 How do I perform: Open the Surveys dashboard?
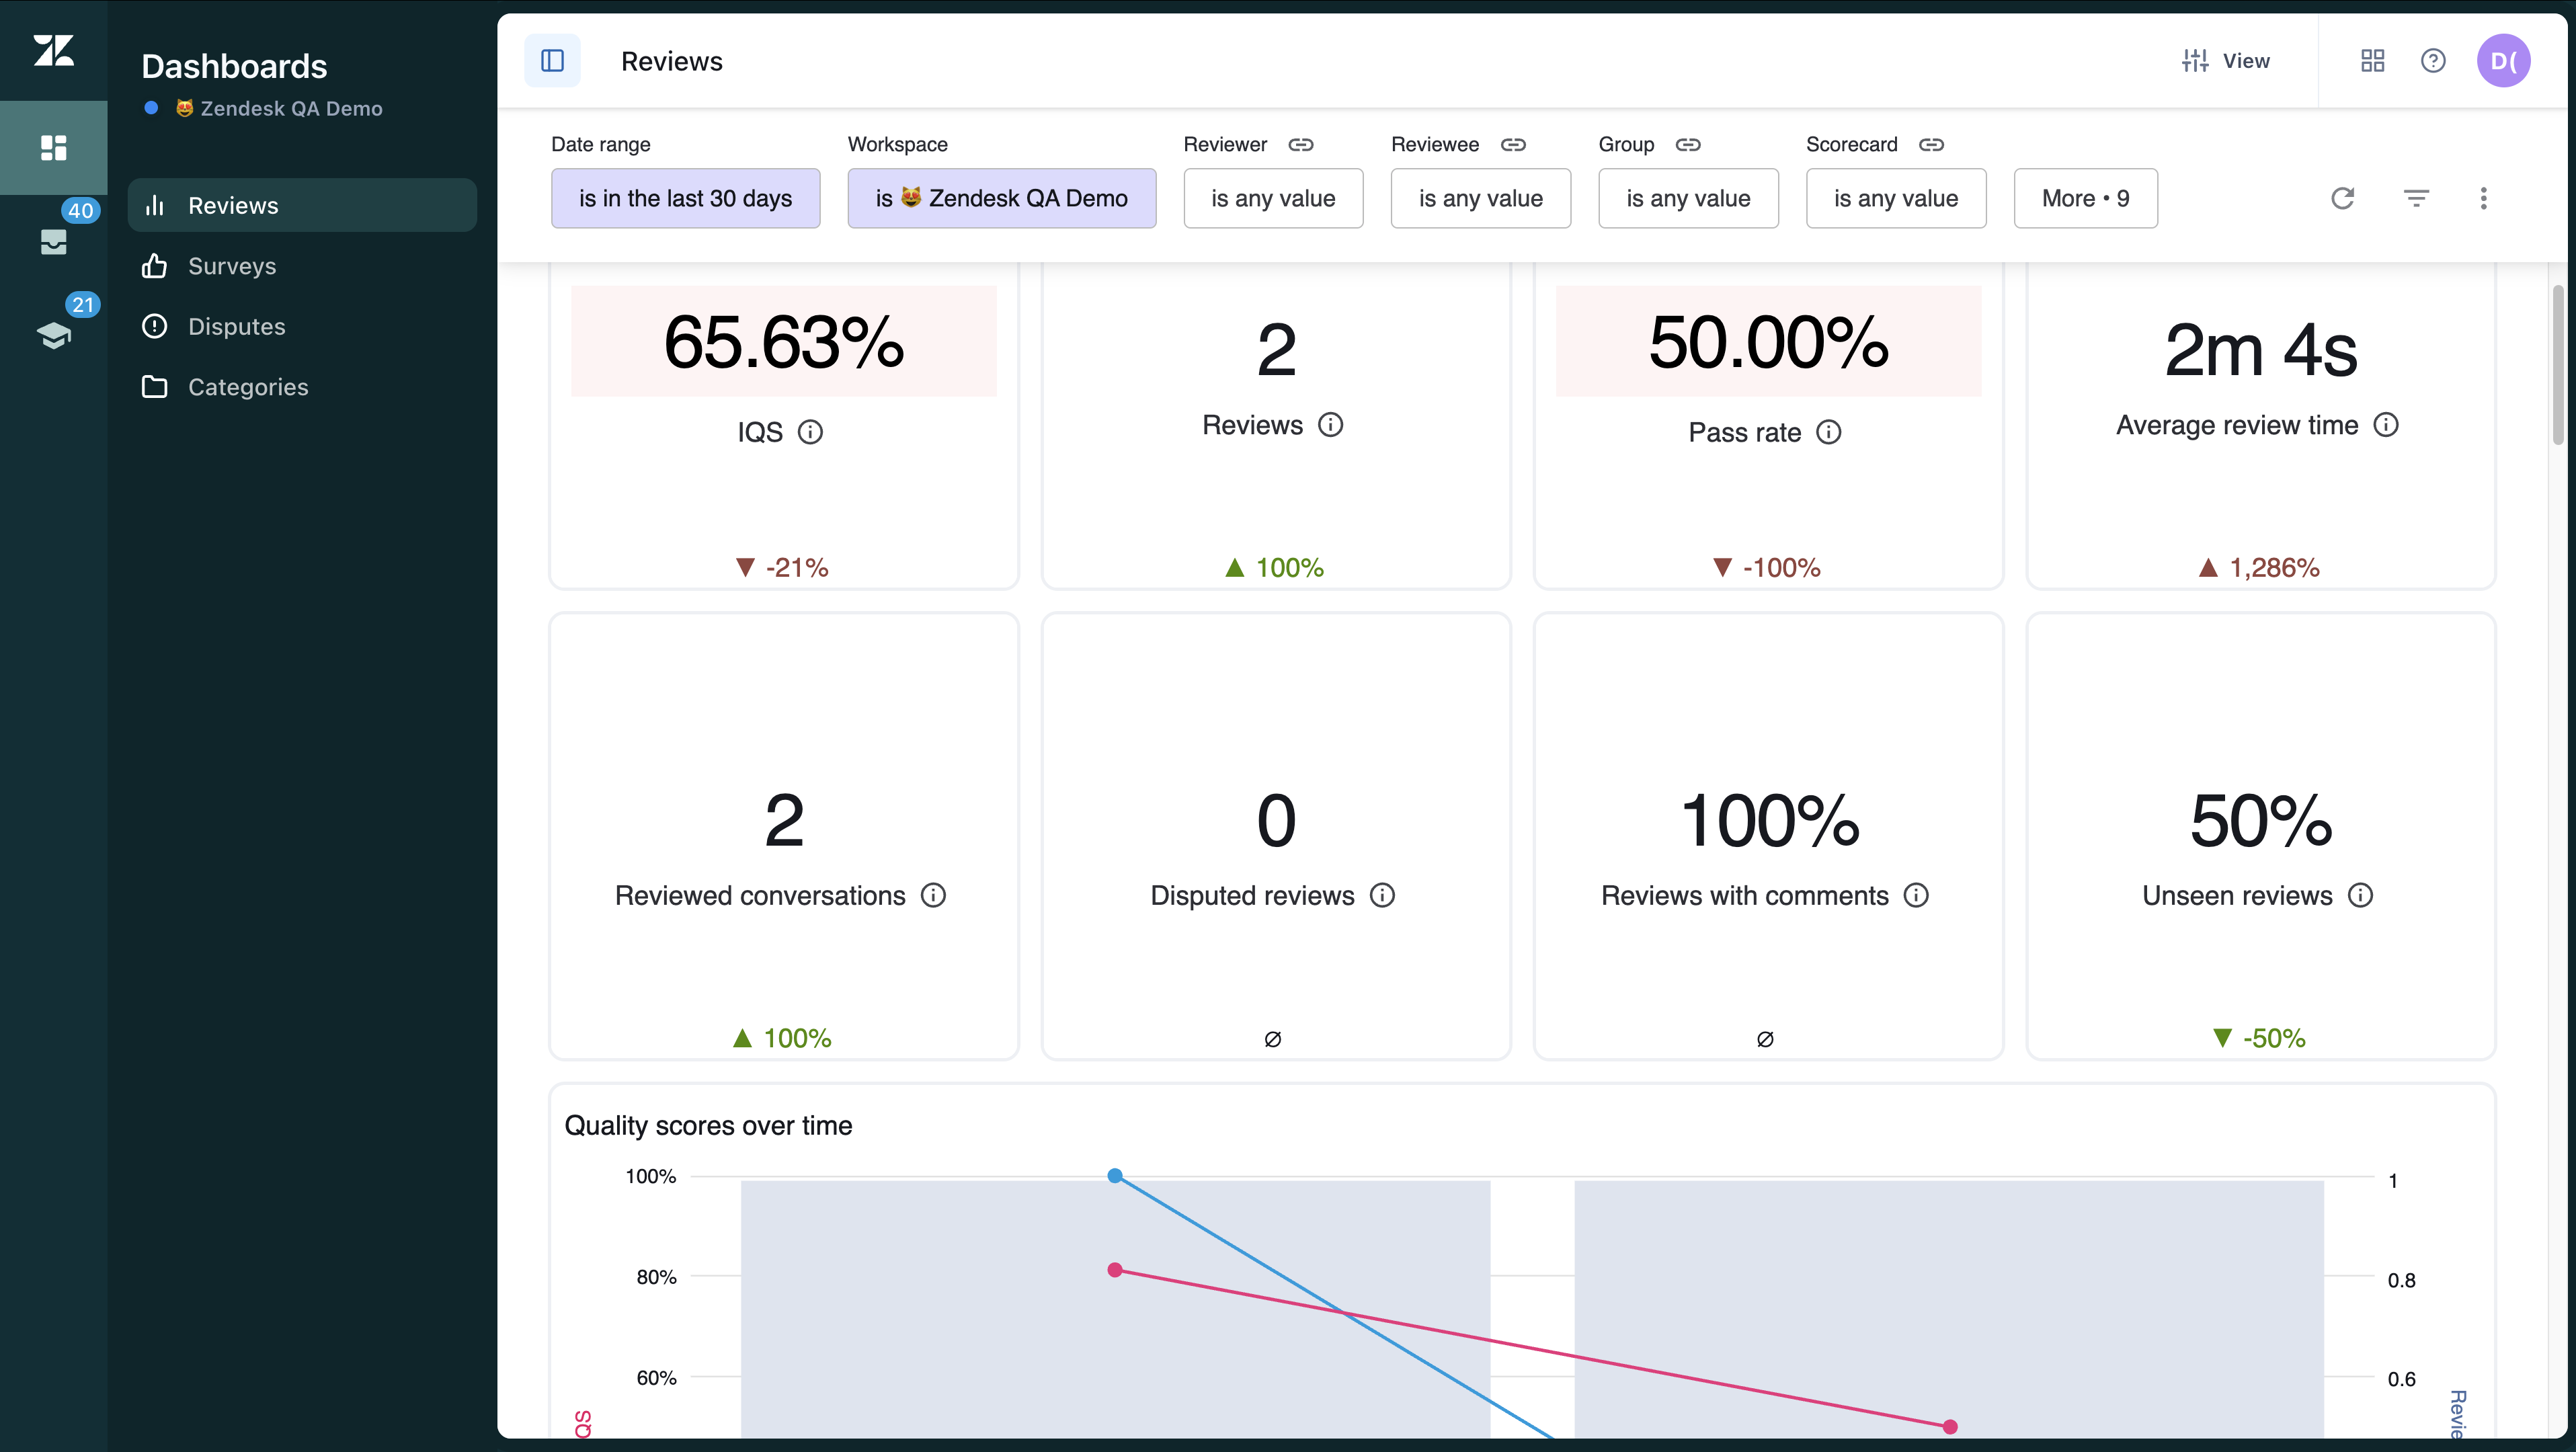(302, 266)
